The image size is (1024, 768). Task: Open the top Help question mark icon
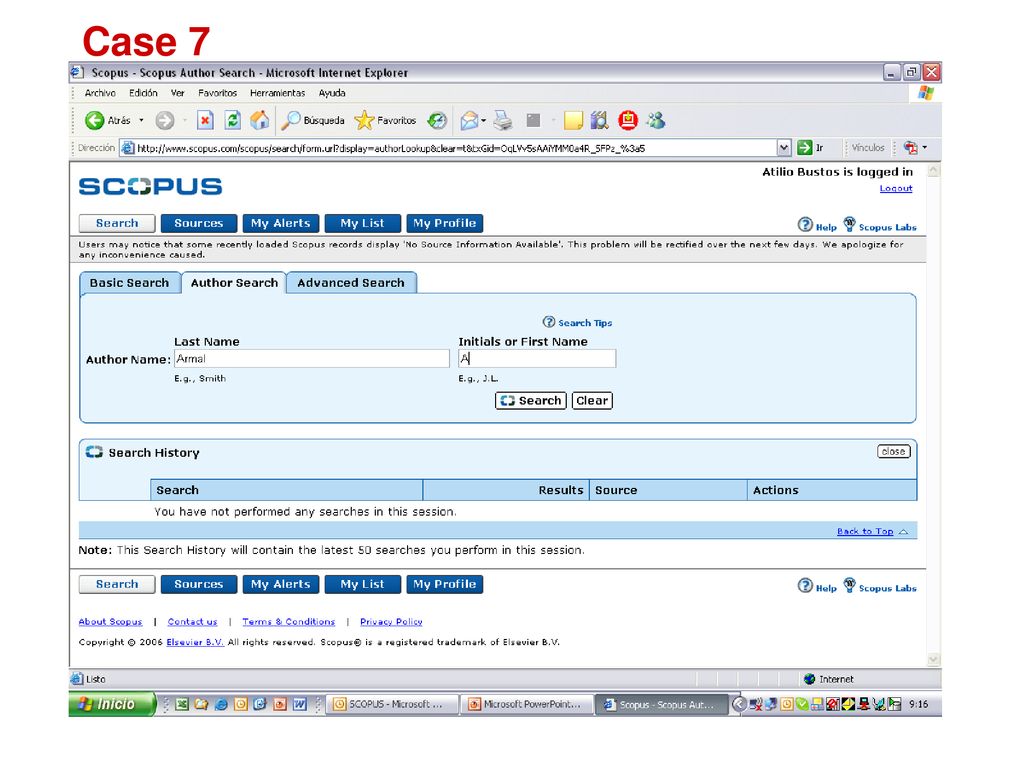tap(805, 225)
